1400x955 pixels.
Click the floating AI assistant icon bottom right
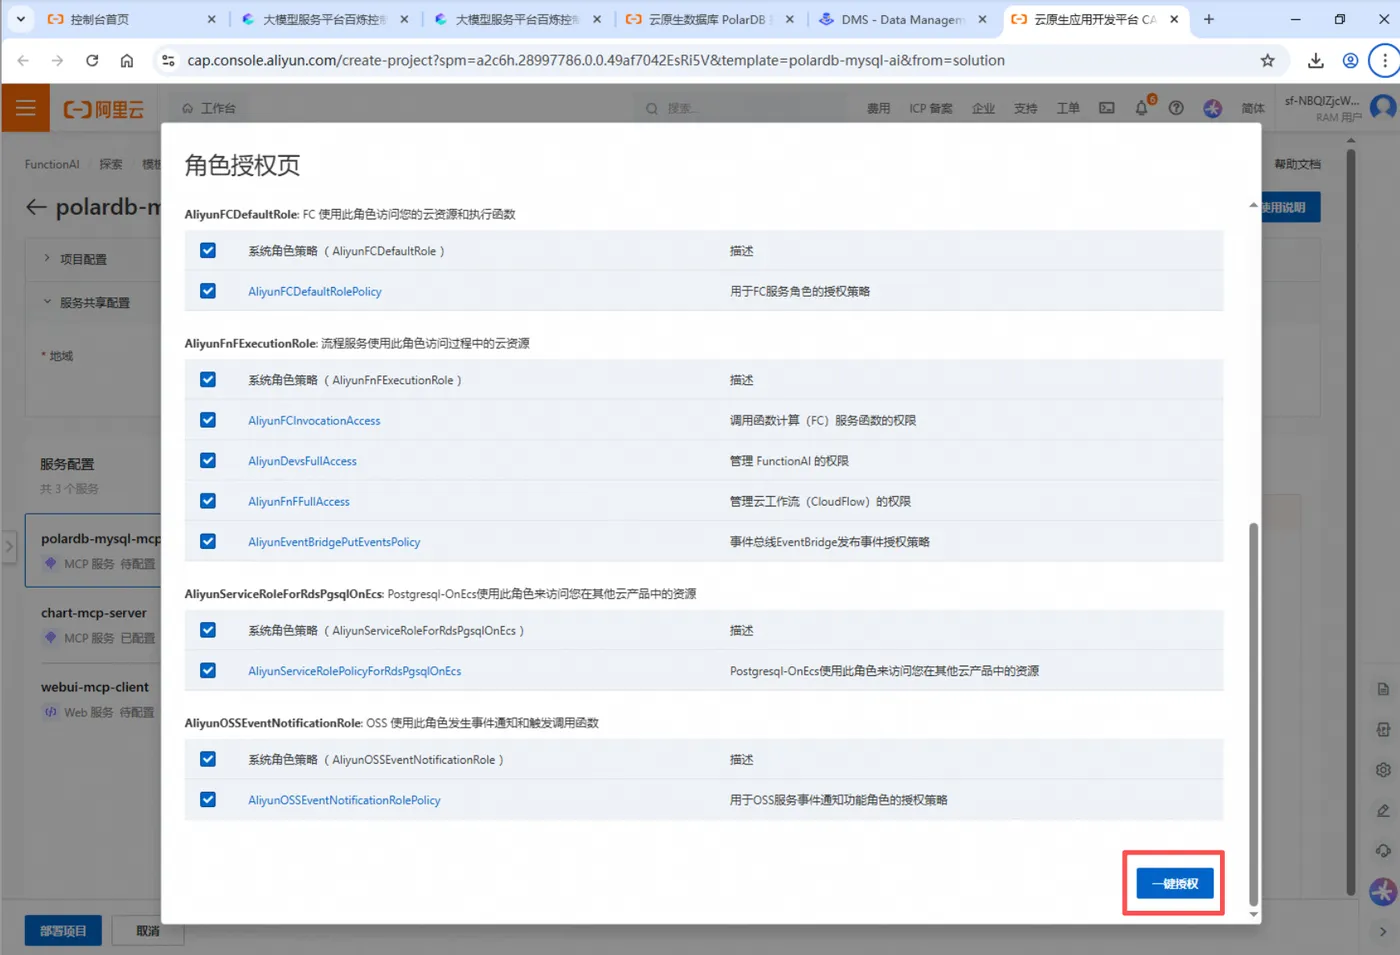click(x=1383, y=890)
